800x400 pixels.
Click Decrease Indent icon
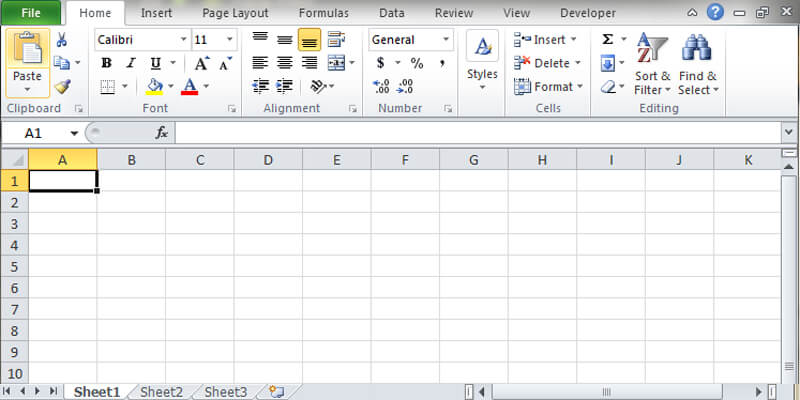tap(261, 86)
